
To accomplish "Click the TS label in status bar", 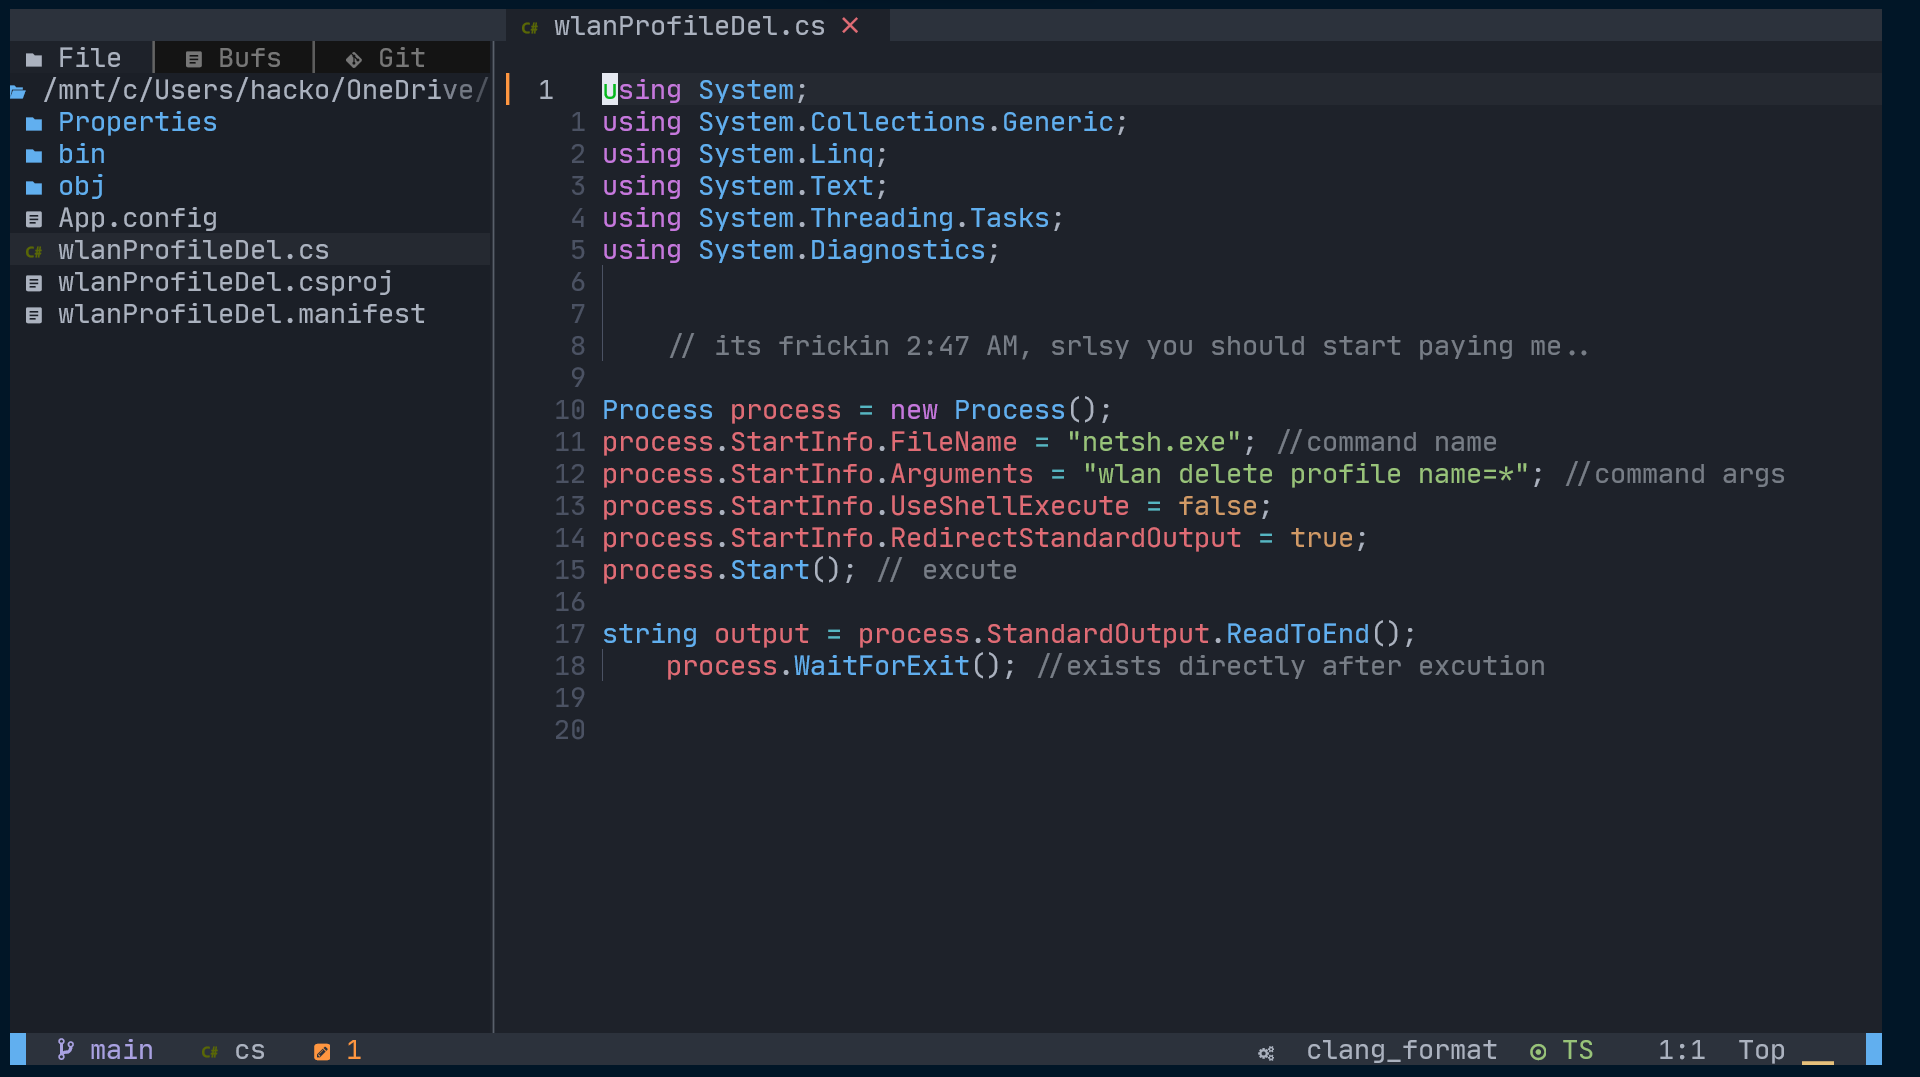I will tap(1578, 1050).
